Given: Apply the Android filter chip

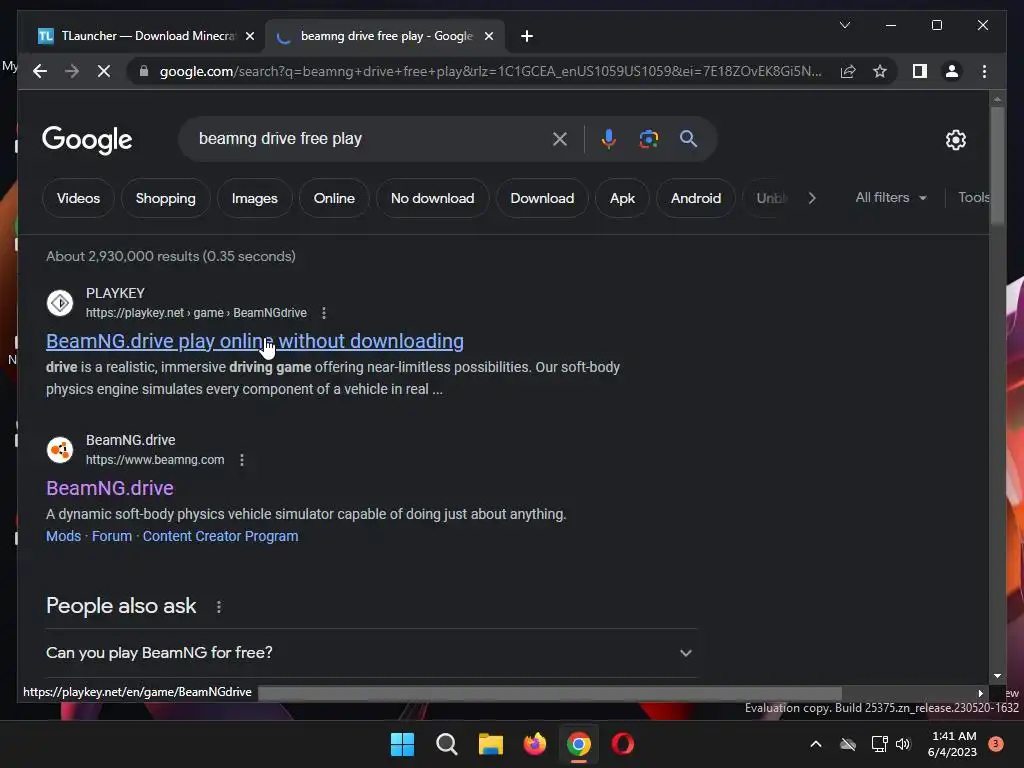Looking at the screenshot, I should pos(696,199).
